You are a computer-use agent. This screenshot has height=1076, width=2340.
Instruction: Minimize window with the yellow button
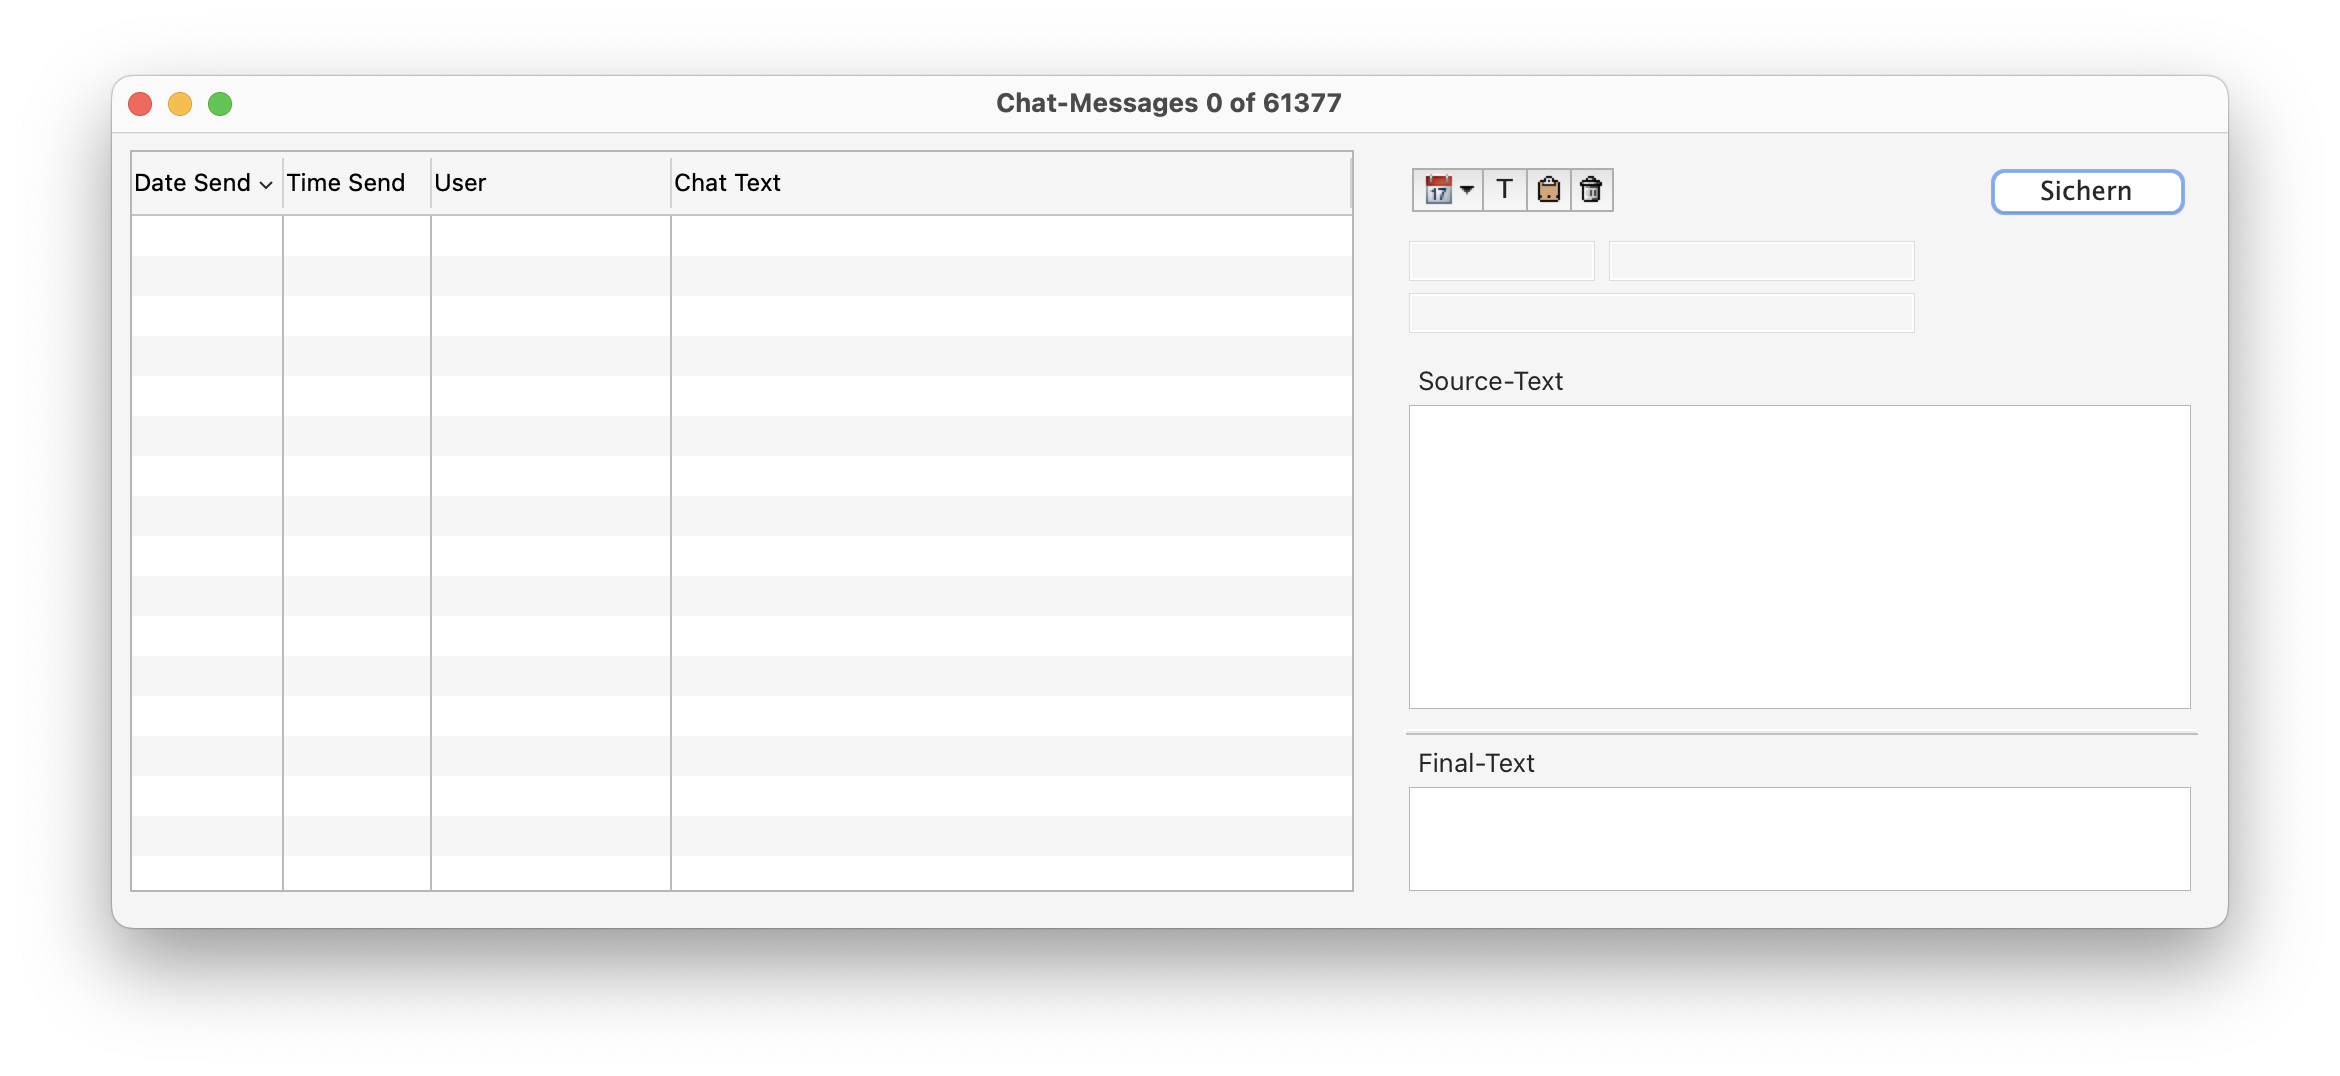pos(180,104)
